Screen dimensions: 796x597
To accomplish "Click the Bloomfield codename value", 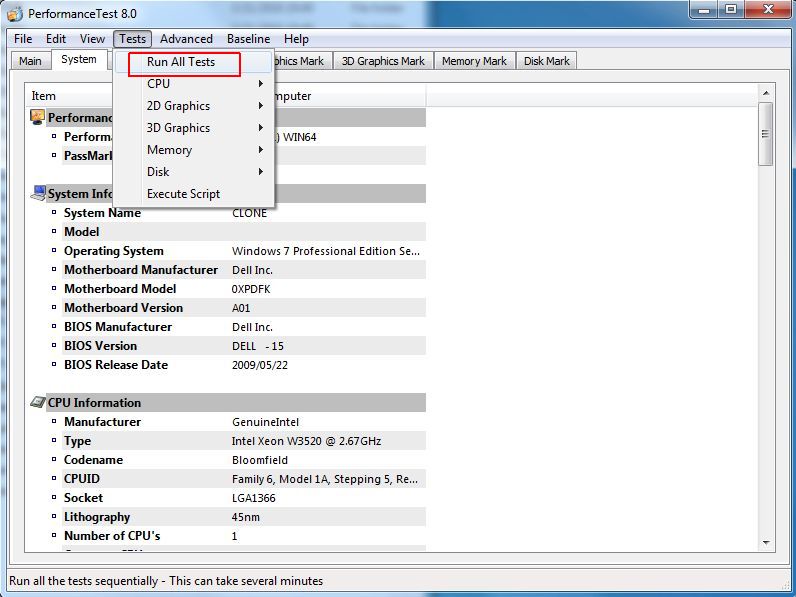I will (x=259, y=460).
